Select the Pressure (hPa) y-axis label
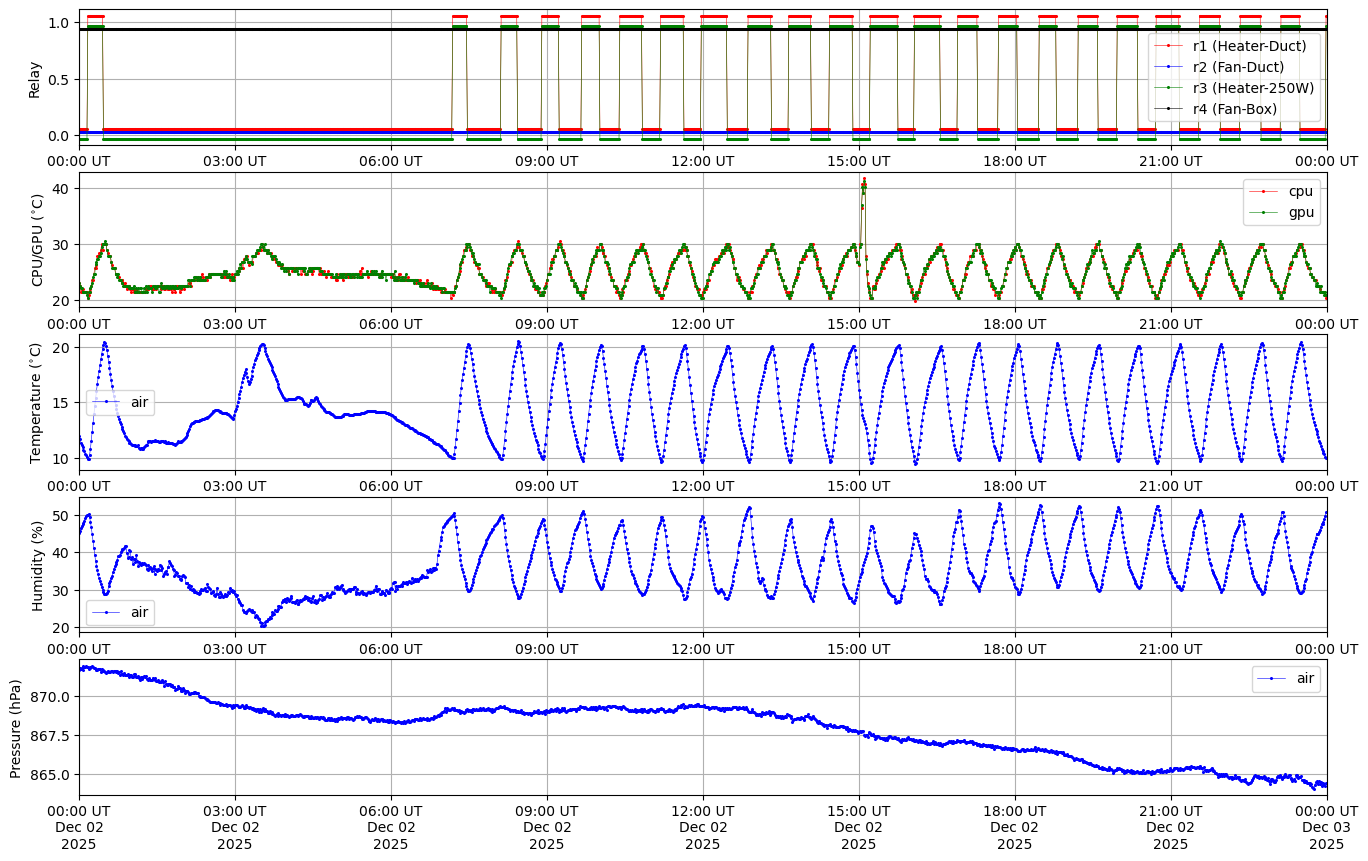This screenshot has height=861, width=1368. [15, 728]
